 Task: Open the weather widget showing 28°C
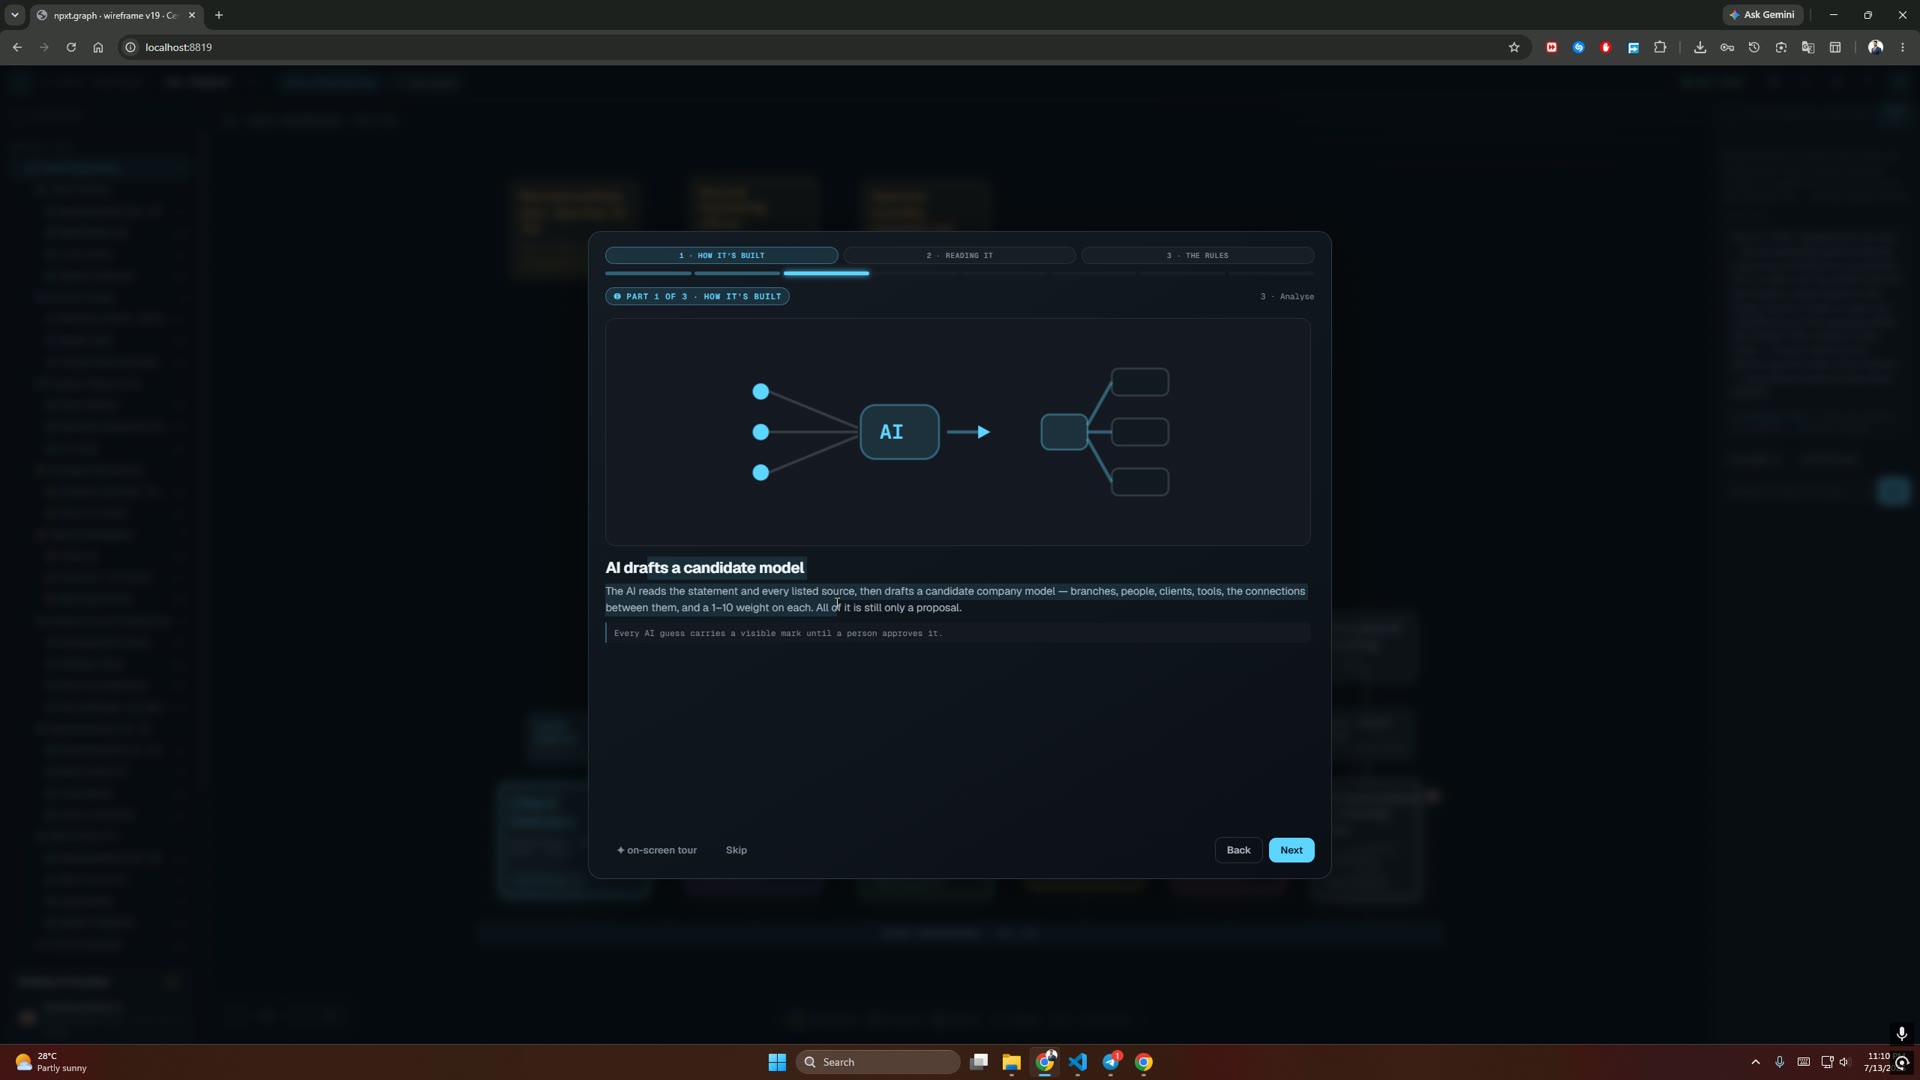pyautogui.click(x=52, y=1062)
